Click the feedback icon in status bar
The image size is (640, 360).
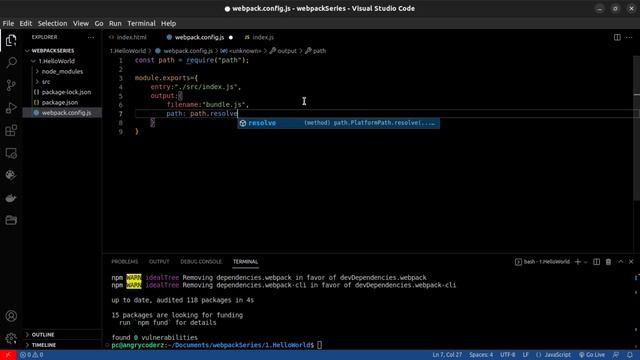point(616,355)
